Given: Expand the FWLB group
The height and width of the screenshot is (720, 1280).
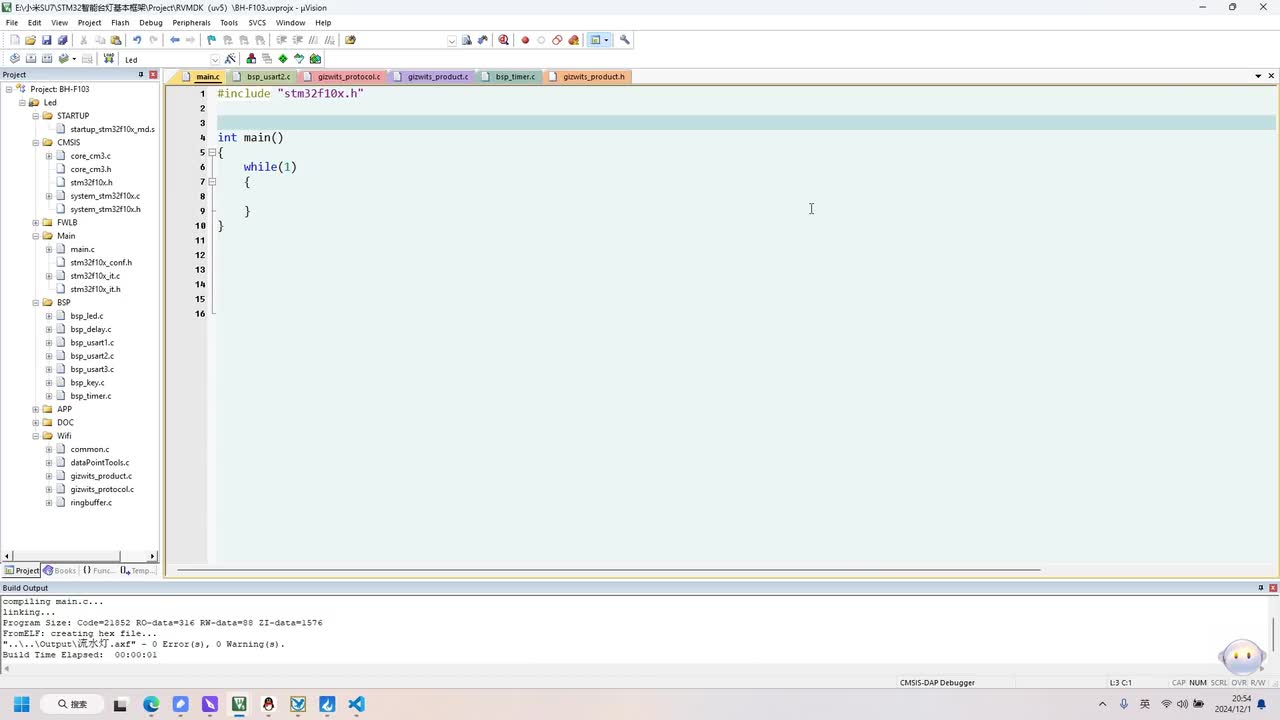Looking at the screenshot, I should 36,223.
